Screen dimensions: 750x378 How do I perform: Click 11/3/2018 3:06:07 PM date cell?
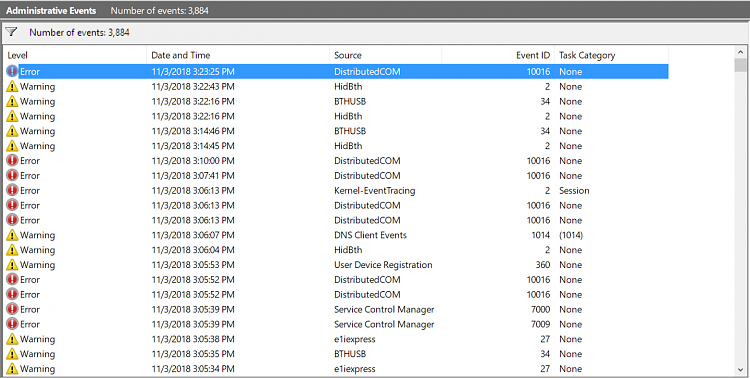pyautogui.click(x=193, y=235)
